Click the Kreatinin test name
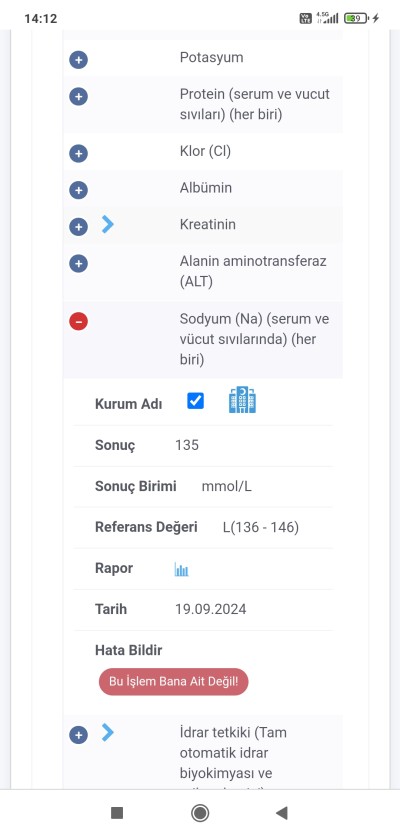This screenshot has width=400, height=837. (208, 224)
